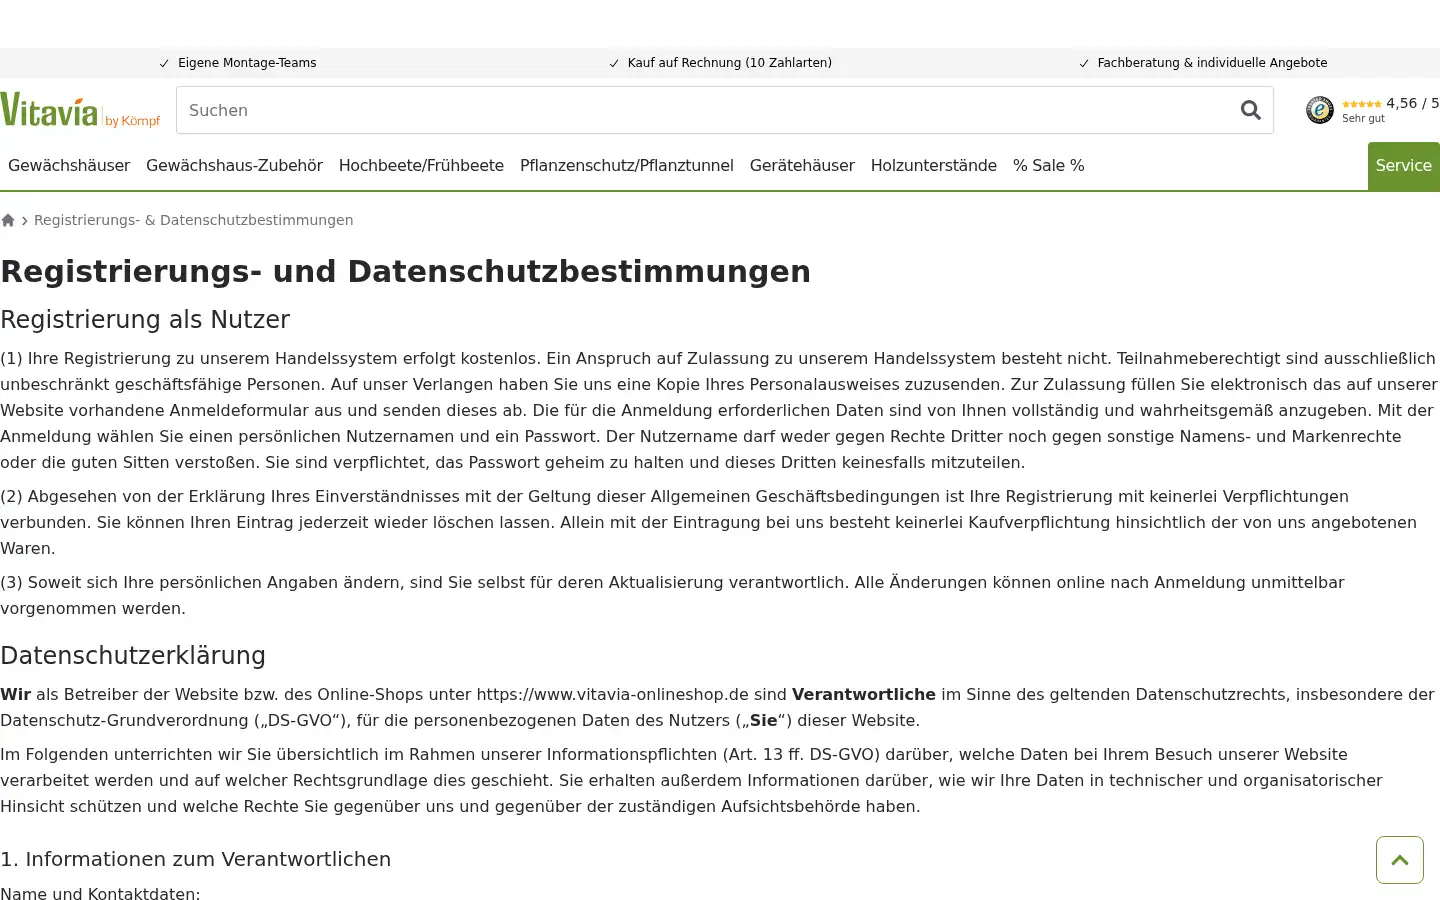1440x900 pixels.
Task: Click the Datenschutzerklärung heading
Action: (133, 656)
